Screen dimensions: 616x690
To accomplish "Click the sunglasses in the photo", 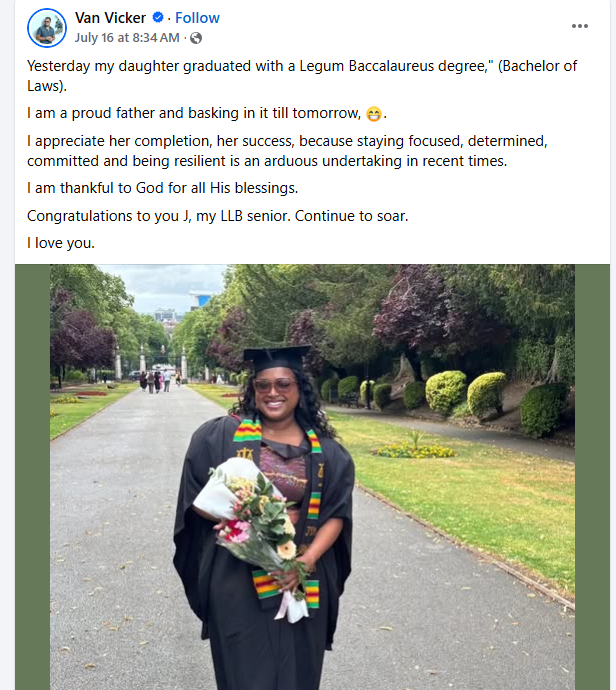I will (275, 386).
